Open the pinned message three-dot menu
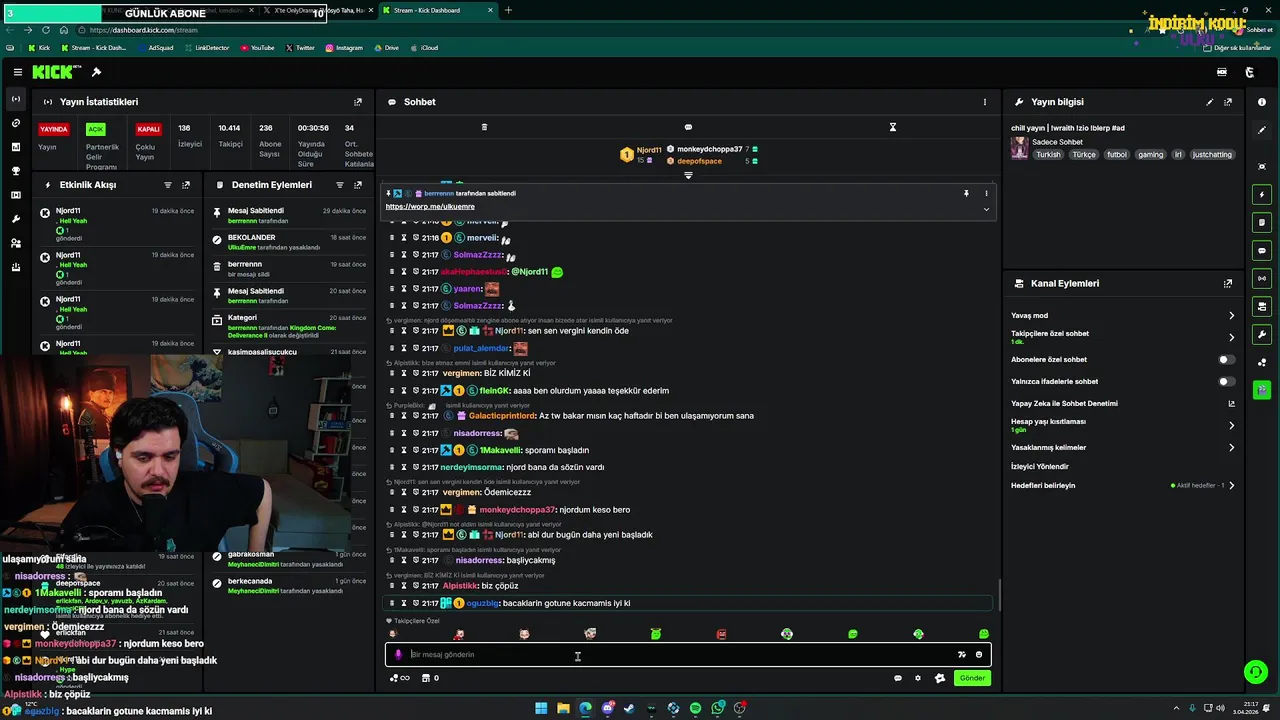This screenshot has height=720, width=1280. [x=986, y=193]
